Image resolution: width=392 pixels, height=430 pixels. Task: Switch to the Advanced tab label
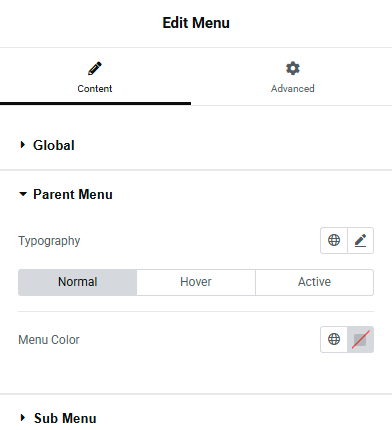293,89
